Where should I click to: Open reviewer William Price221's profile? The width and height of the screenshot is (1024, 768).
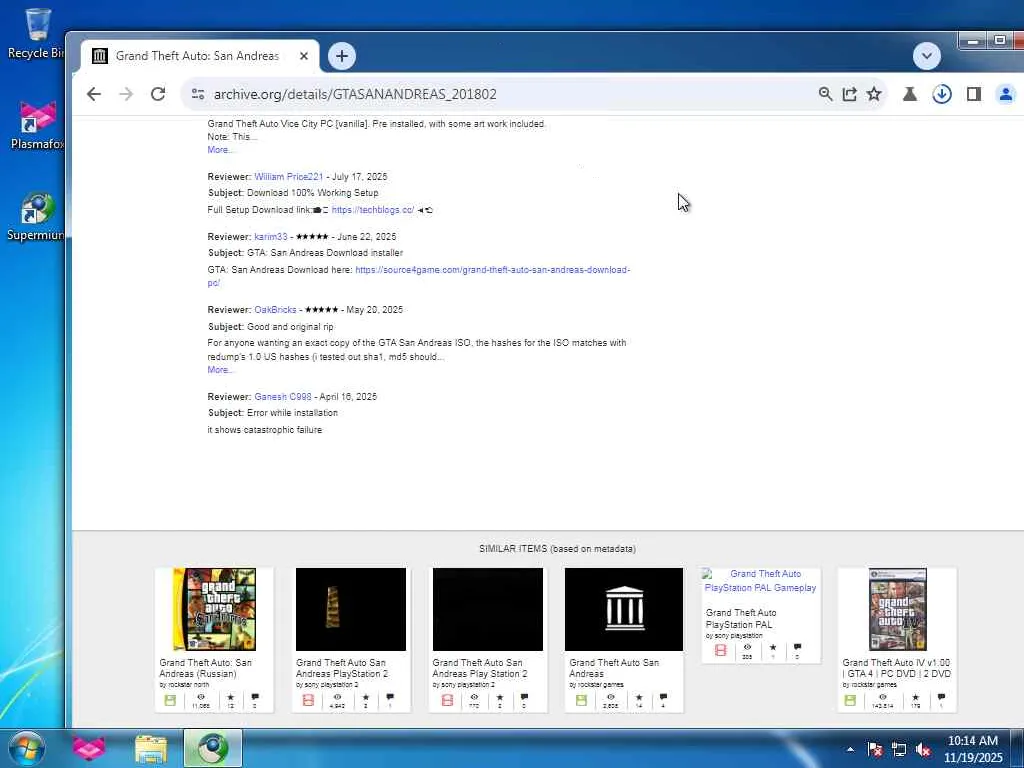pos(289,176)
